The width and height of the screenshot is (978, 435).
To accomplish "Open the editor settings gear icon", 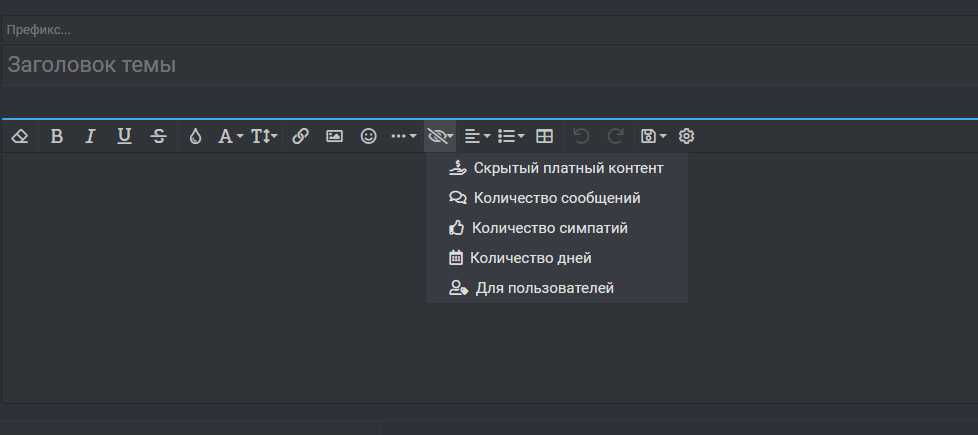I will 686,136.
